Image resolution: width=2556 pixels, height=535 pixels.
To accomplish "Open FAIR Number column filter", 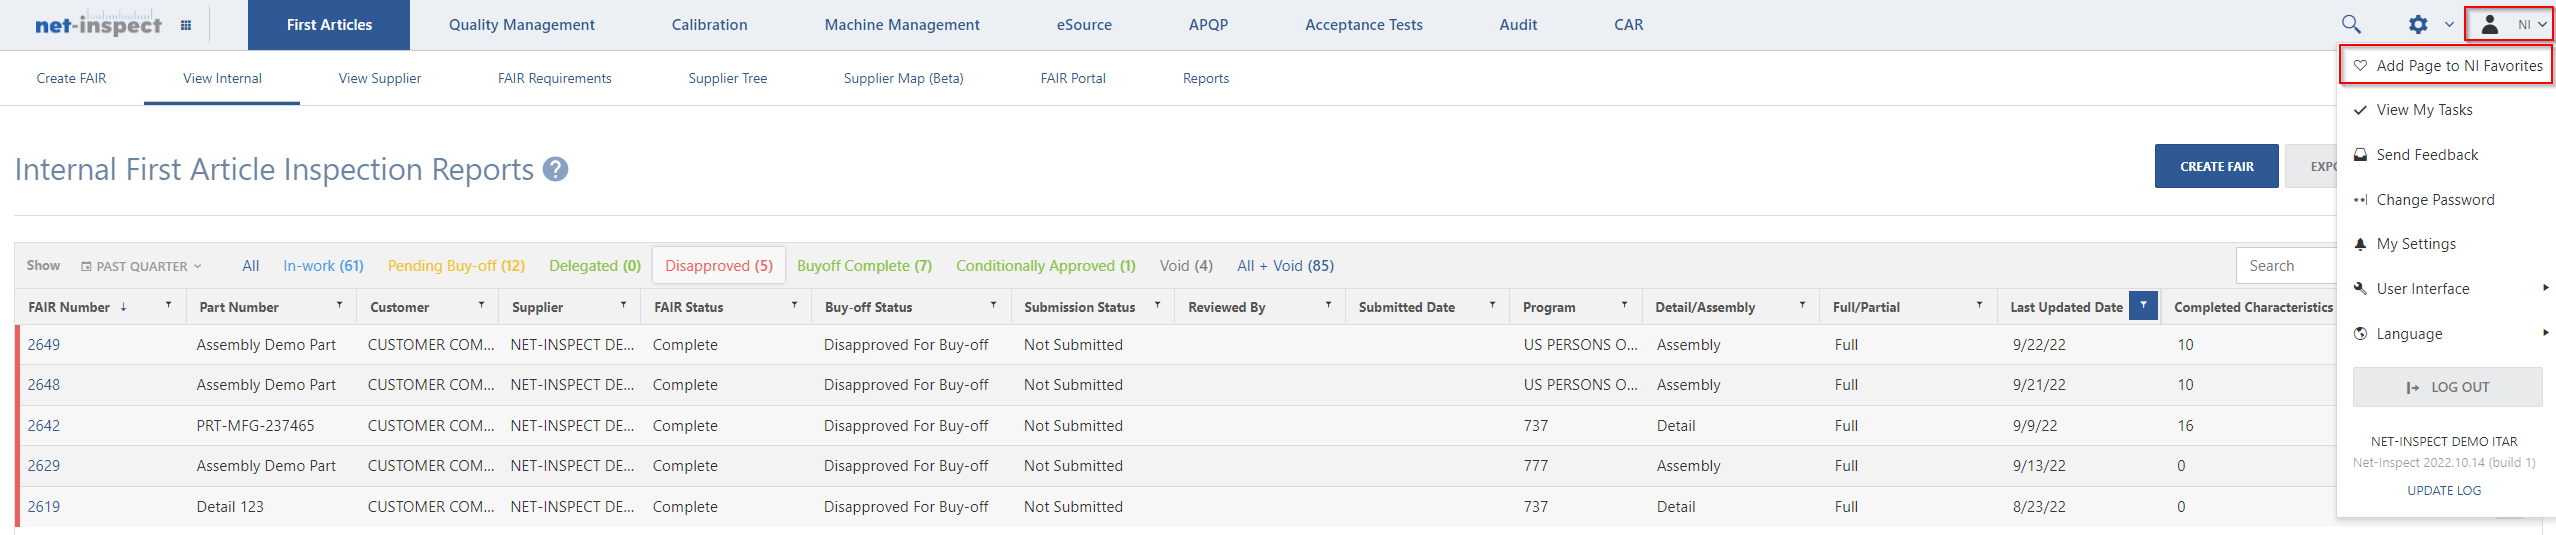I will click(x=168, y=304).
